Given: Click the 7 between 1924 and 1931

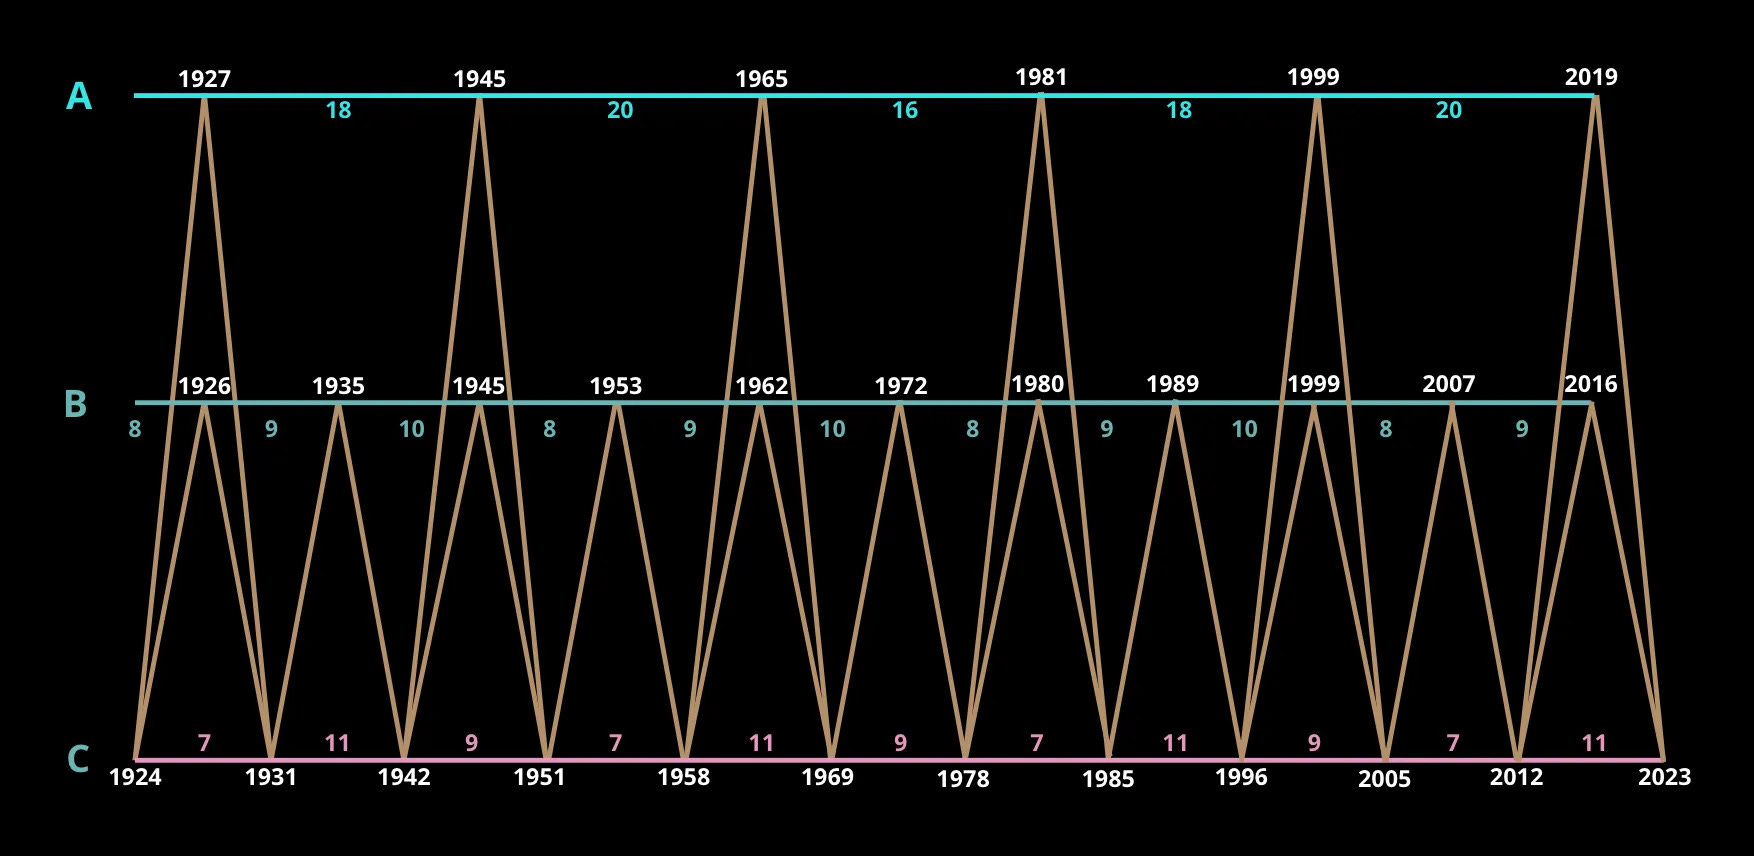Looking at the screenshot, I should click(x=204, y=744).
